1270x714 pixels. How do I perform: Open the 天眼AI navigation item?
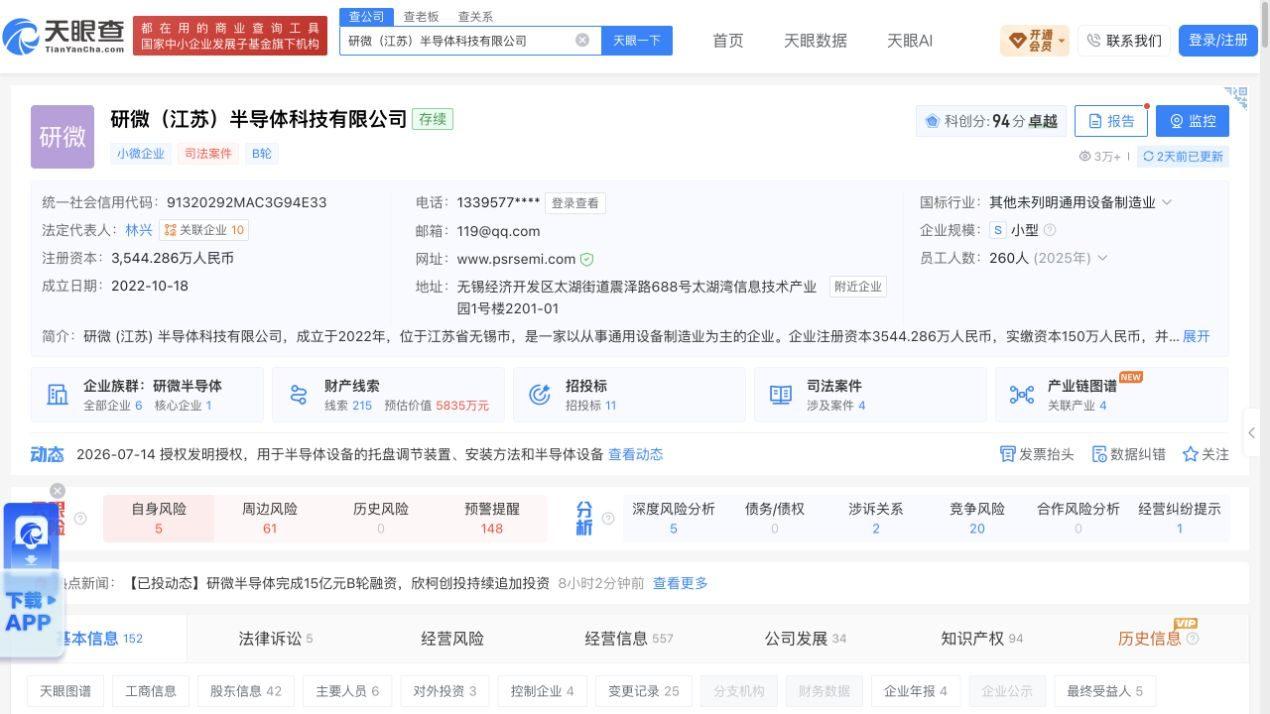910,41
